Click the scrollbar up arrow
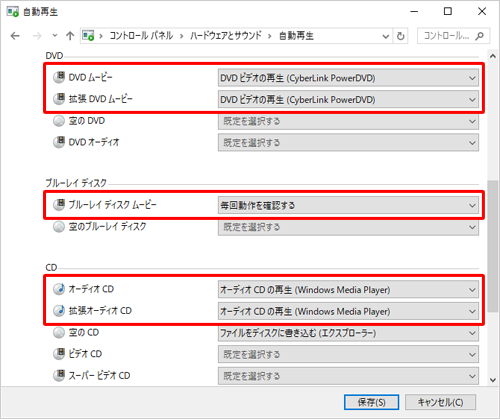Viewport: 500px width, 419px height. pyautogui.click(x=493, y=56)
